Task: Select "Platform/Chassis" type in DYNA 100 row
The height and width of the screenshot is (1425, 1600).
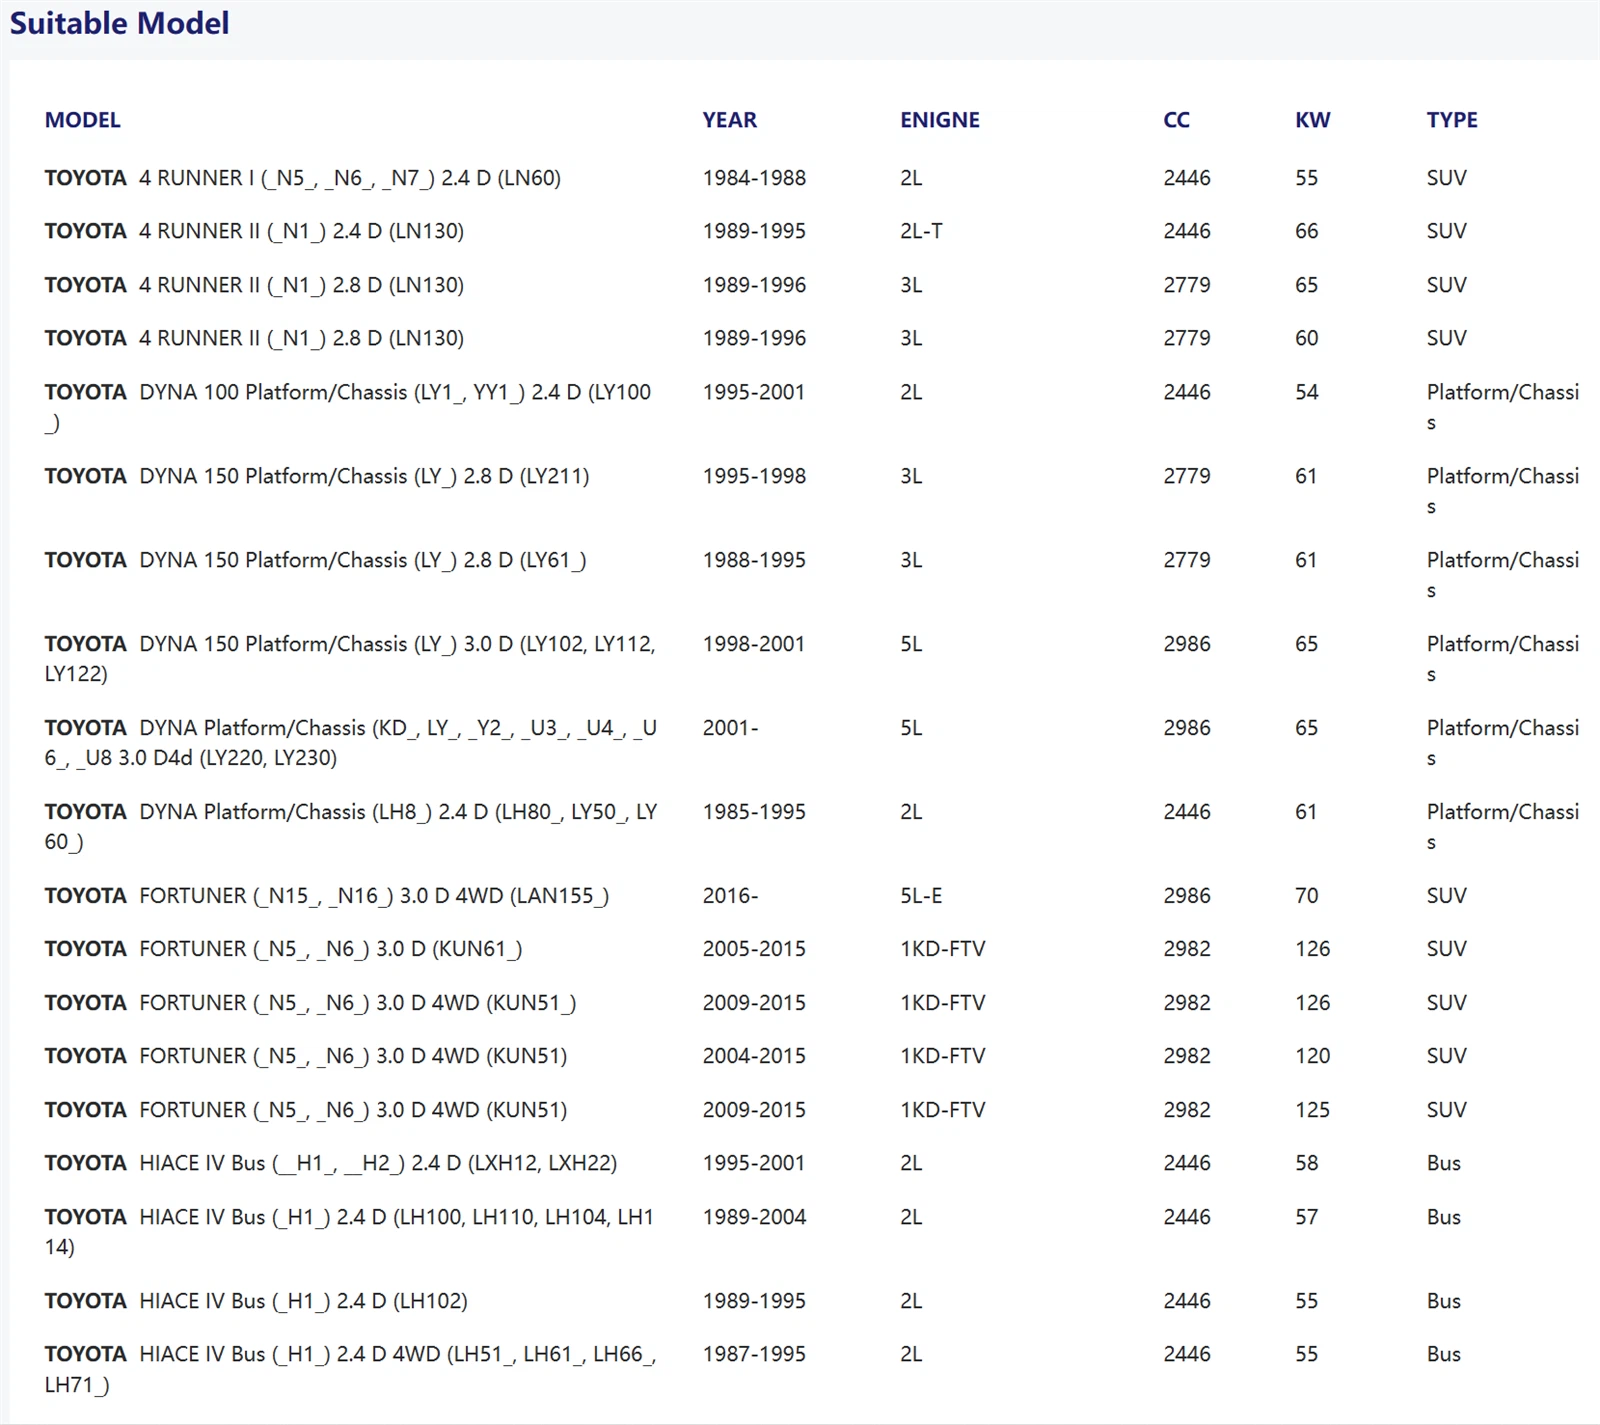Action: tap(1503, 407)
